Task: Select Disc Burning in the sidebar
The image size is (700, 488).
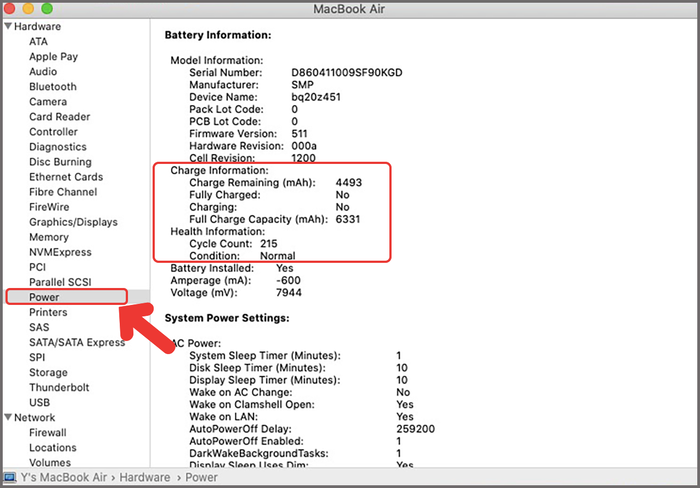Action: 60,162
